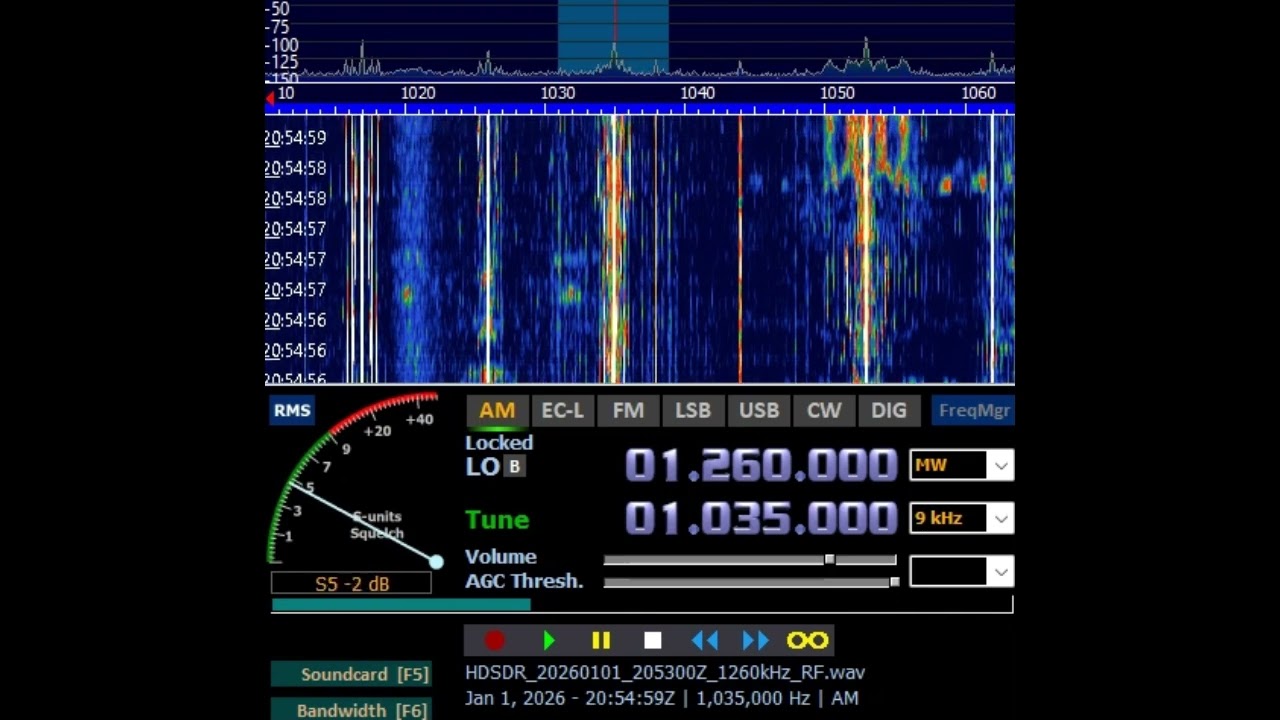Switch to LSB mode
Viewport: 1280px width, 720px height.
click(x=693, y=411)
